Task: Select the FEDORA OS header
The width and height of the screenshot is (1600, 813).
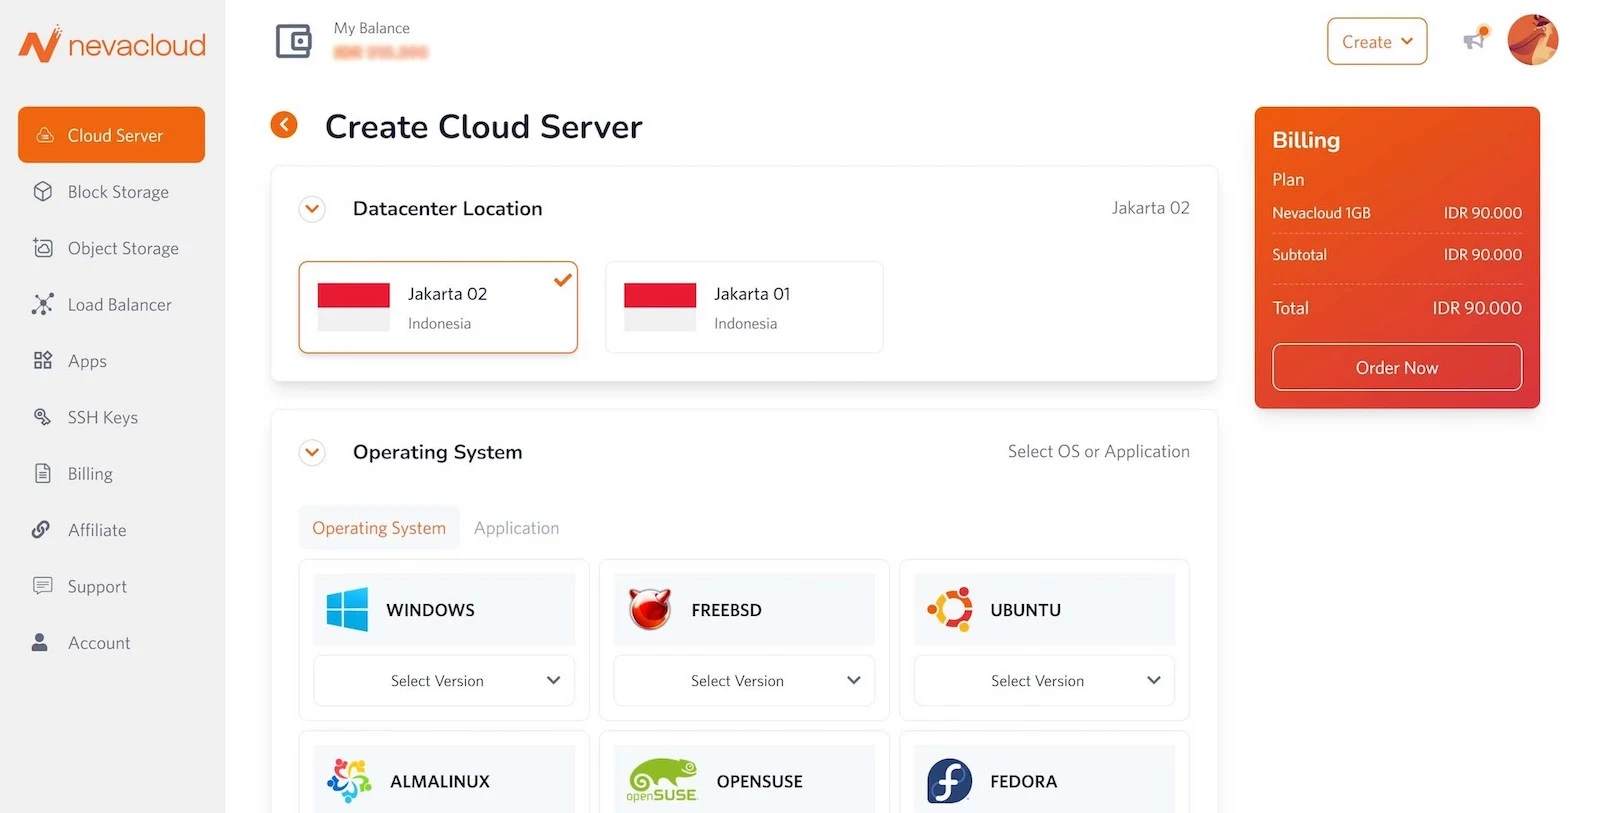Action: 1044,779
